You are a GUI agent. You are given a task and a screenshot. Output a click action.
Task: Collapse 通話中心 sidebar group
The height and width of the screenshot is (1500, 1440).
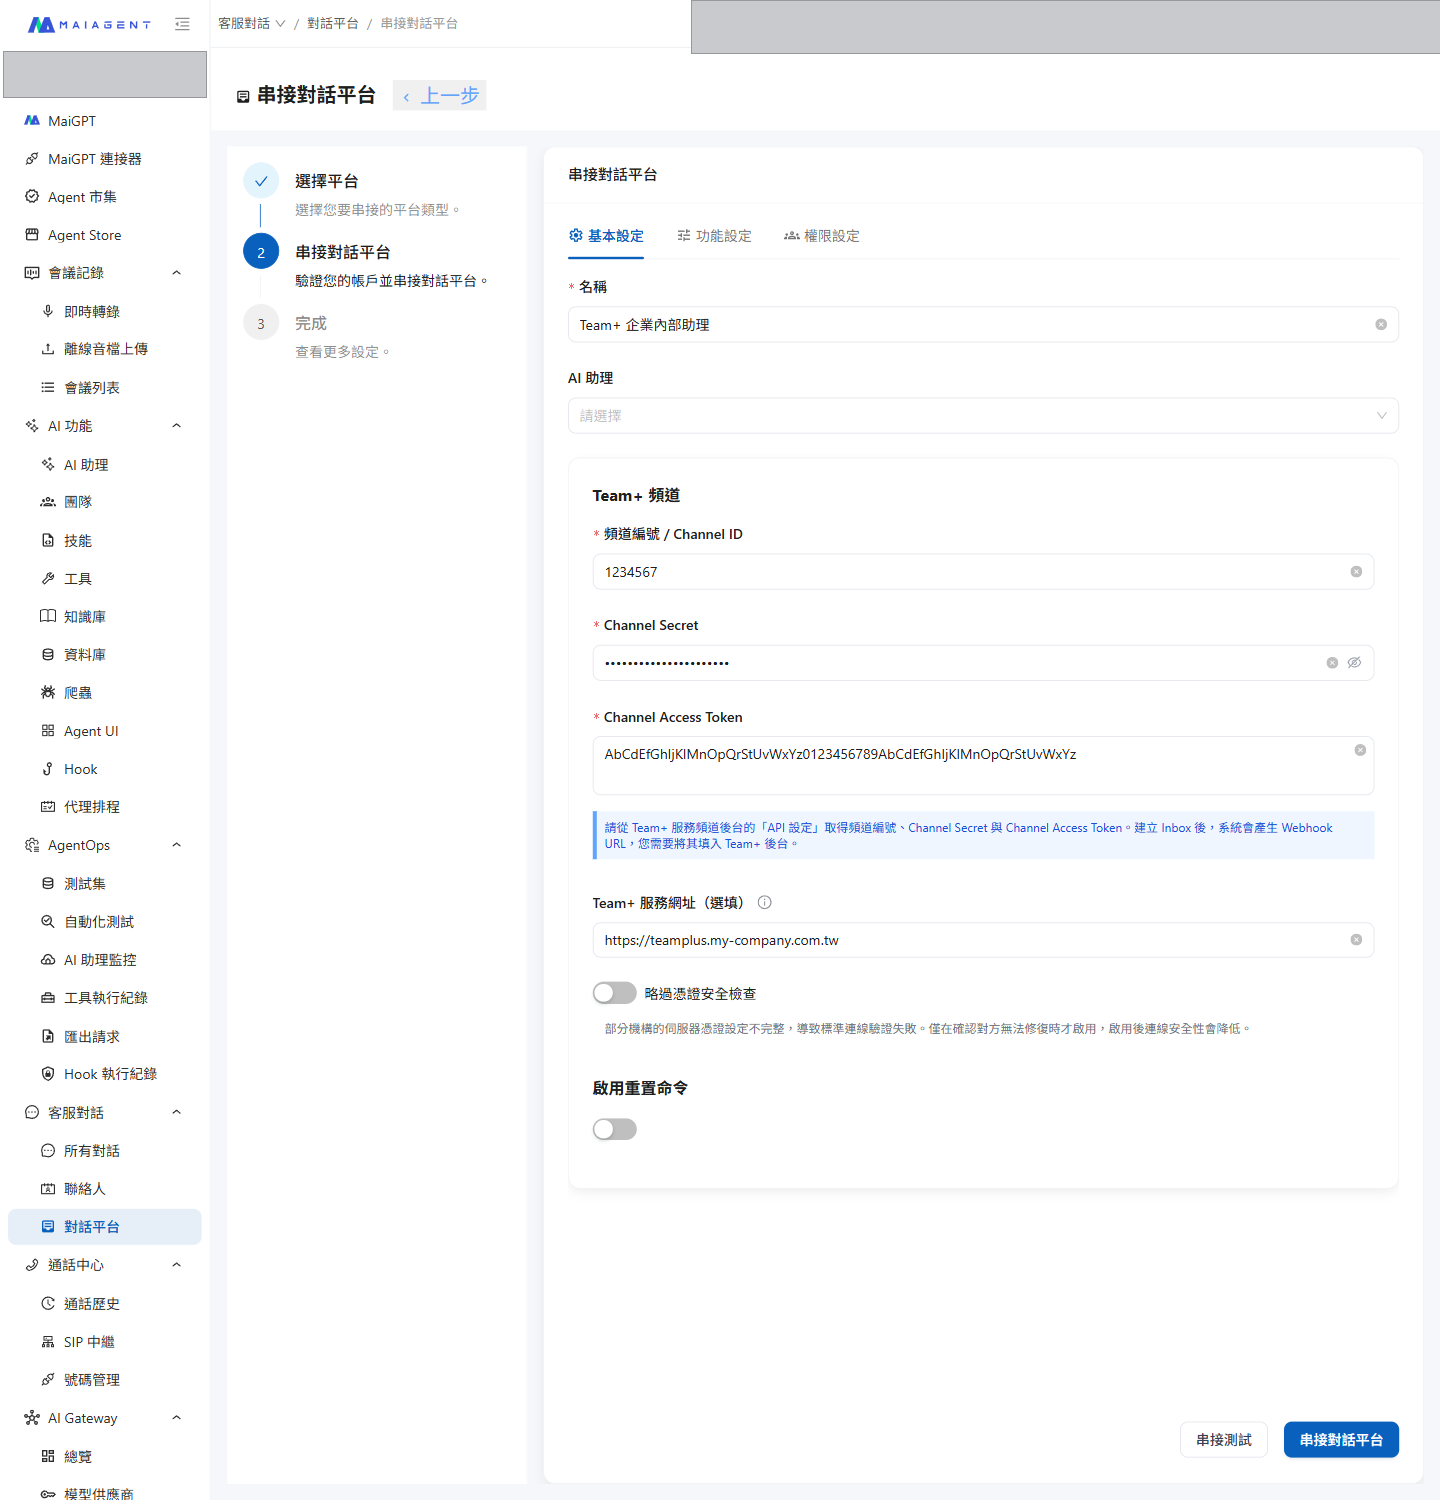coord(177,1265)
